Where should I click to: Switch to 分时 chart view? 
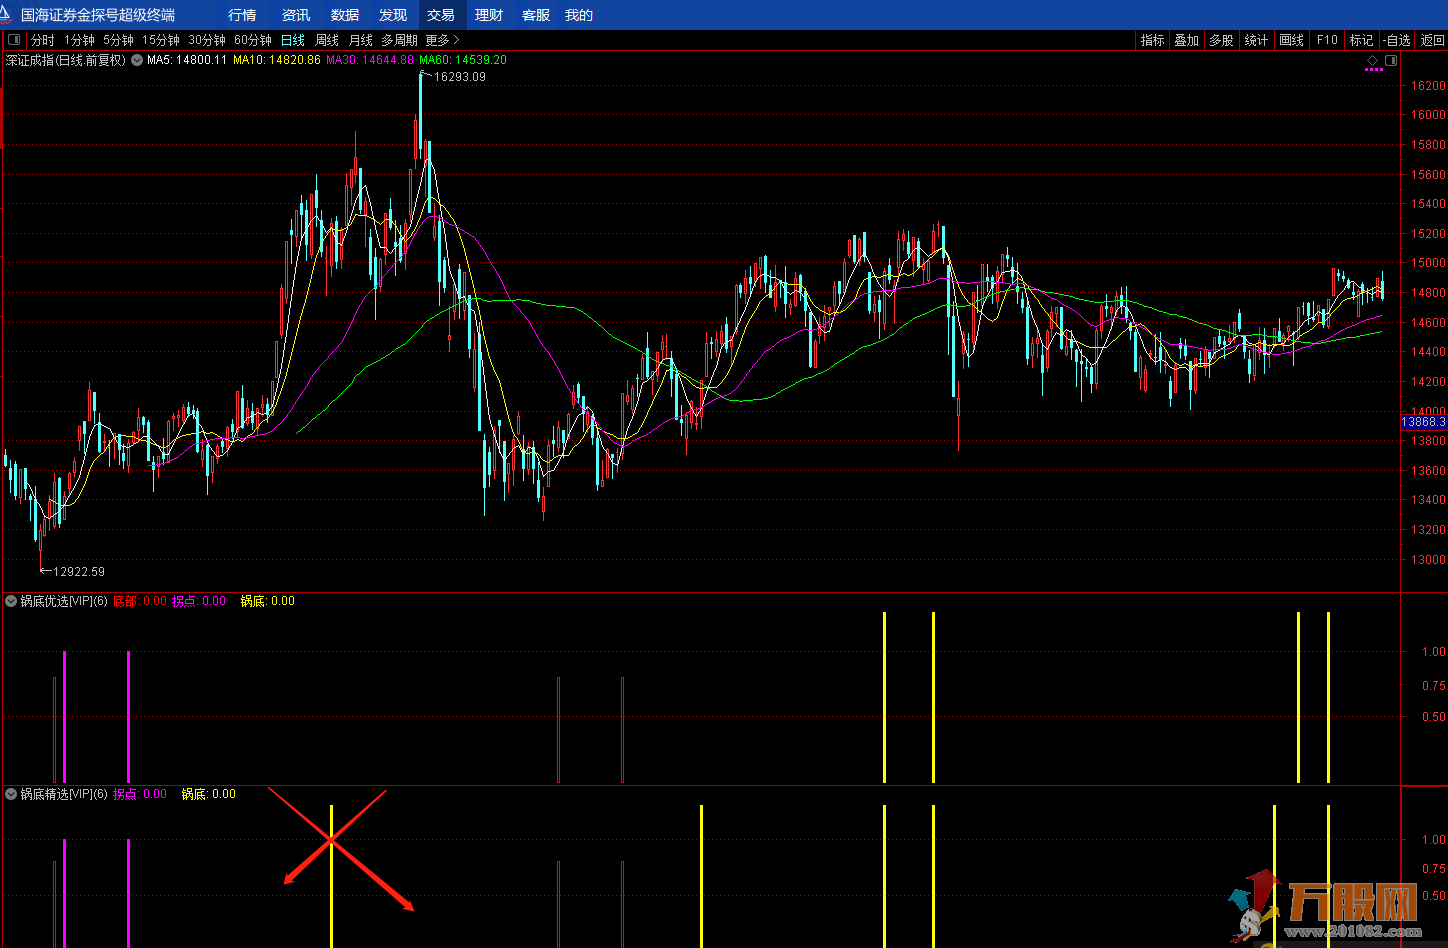click(42, 41)
